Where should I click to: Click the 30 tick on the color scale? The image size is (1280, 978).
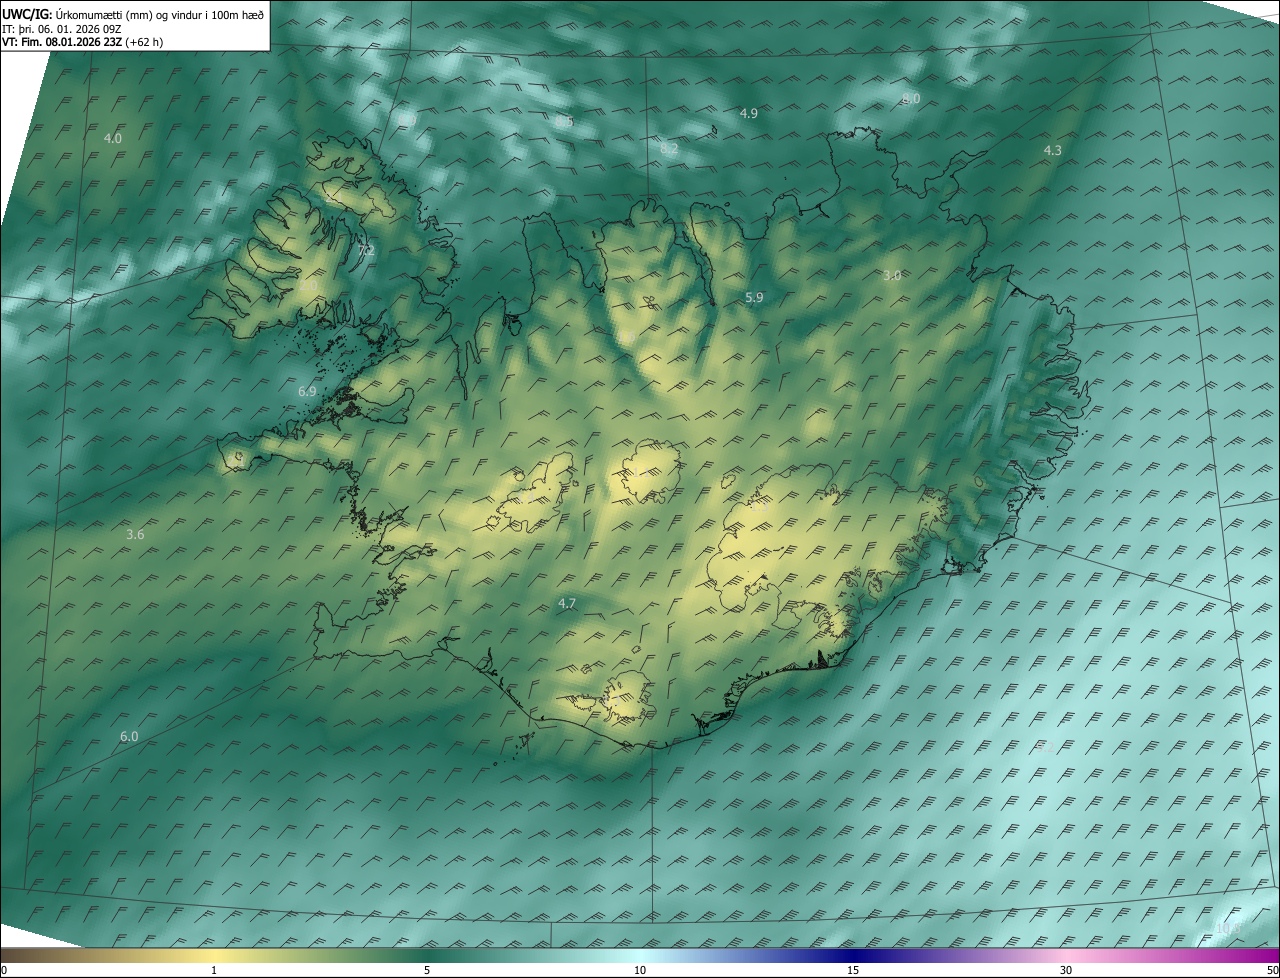[x=1066, y=970]
